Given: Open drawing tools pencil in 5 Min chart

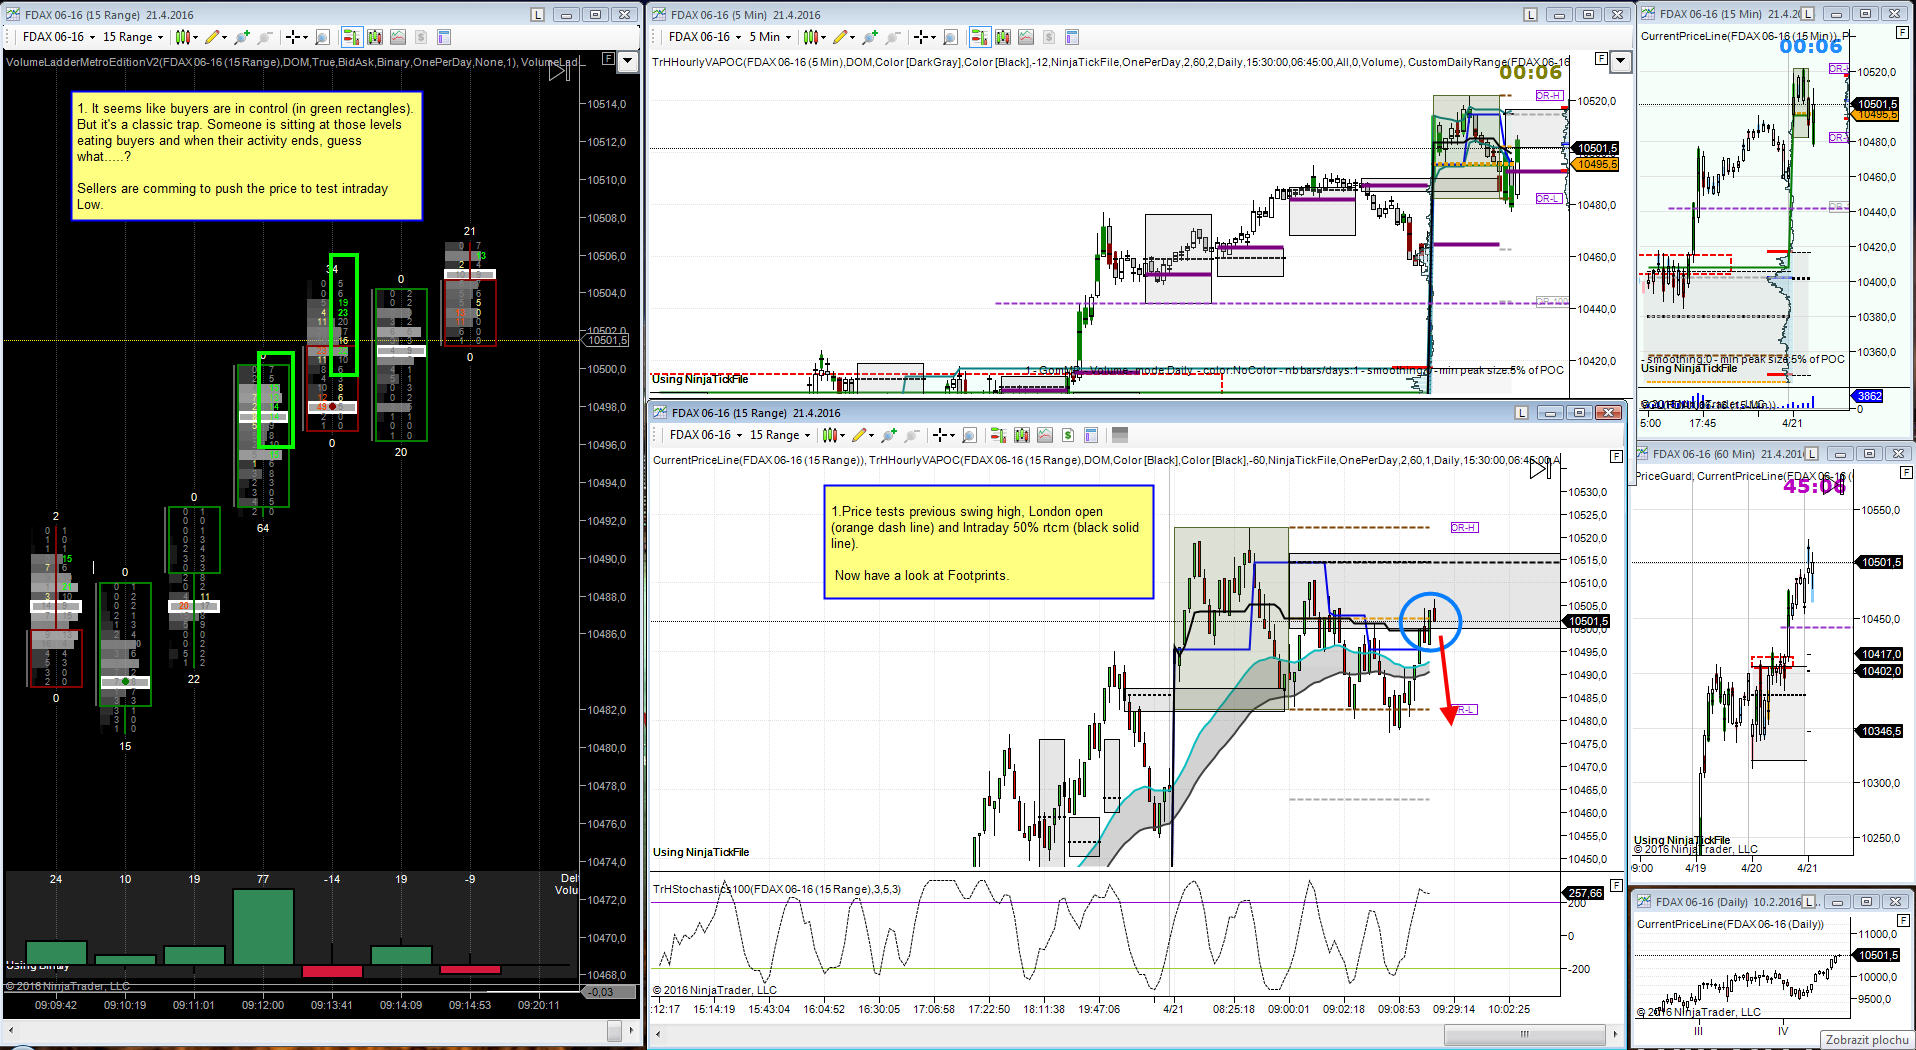Looking at the screenshot, I should point(843,37).
